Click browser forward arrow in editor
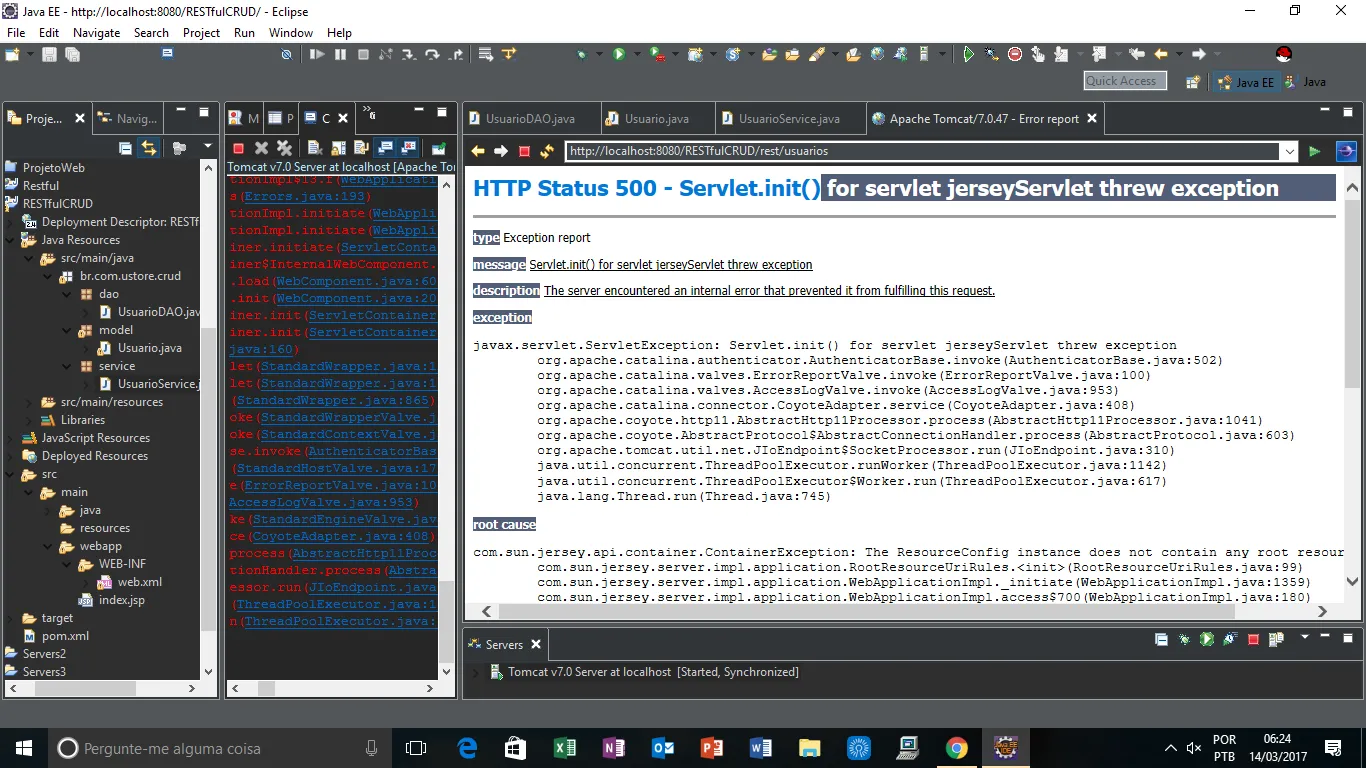1366x768 pixels. click(500, 152)
